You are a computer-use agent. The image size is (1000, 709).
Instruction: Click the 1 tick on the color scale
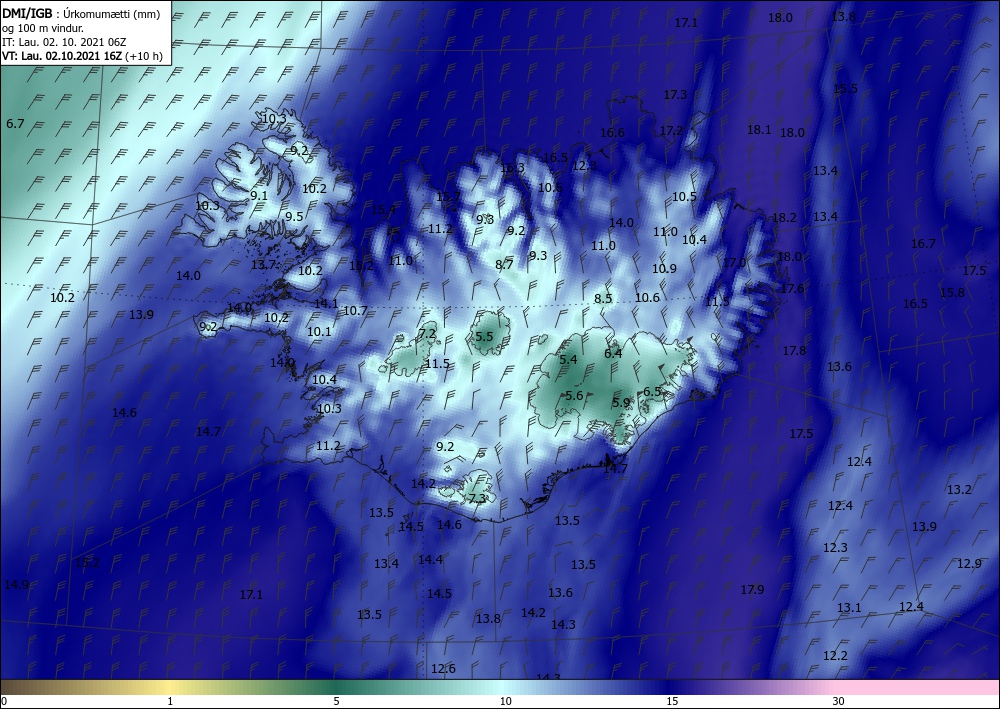pyautogui.click(x=170, y=701)
